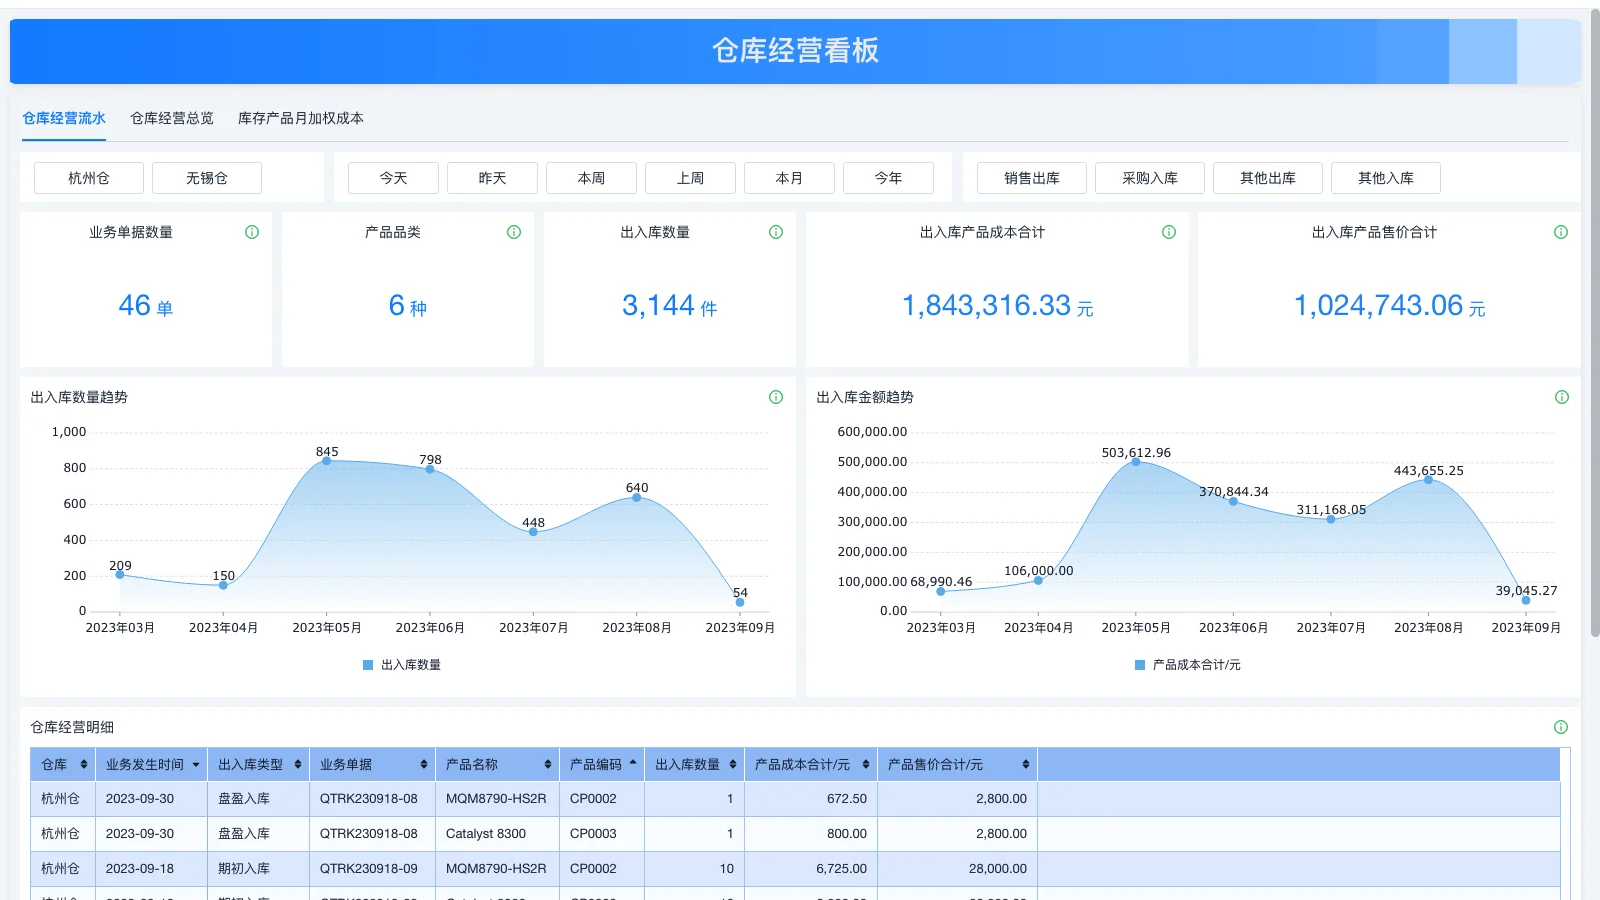Open info icon on 业务单据数量 card
1600x900 pixels.
point(252,232)
